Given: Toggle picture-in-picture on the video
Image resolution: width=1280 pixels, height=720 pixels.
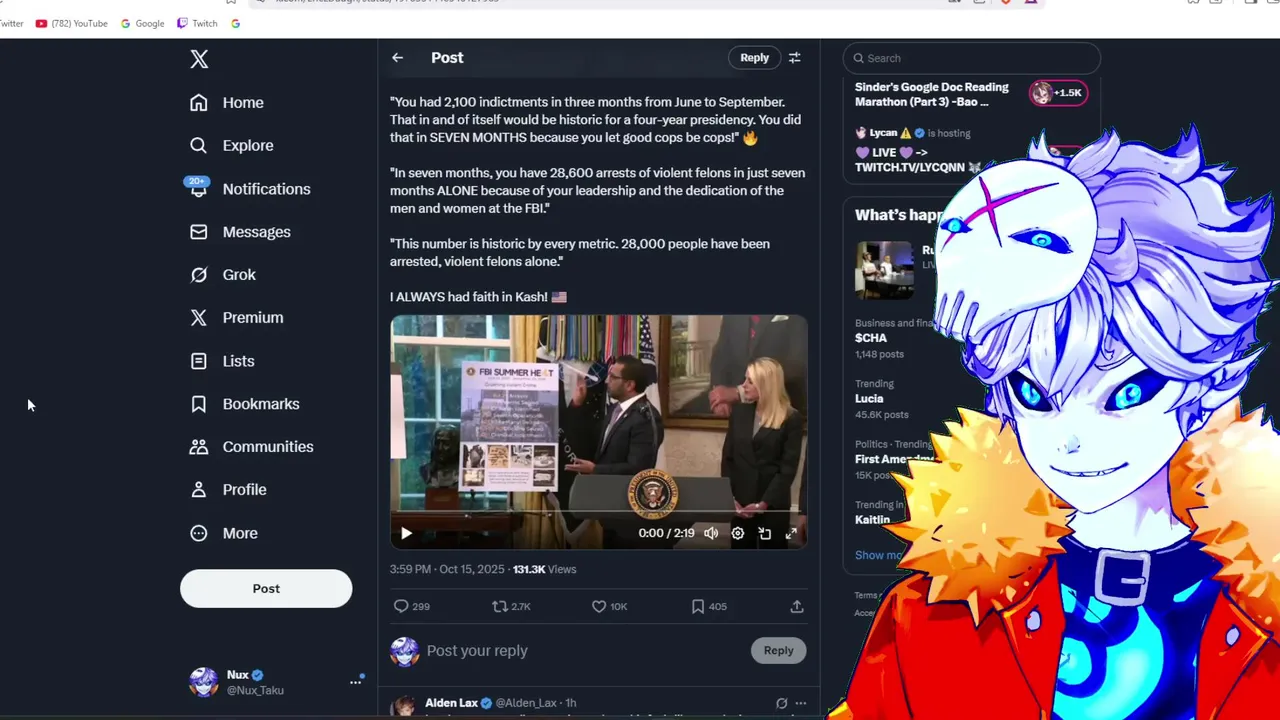Looking at the screenshot, I should click(x=765, y=533).
